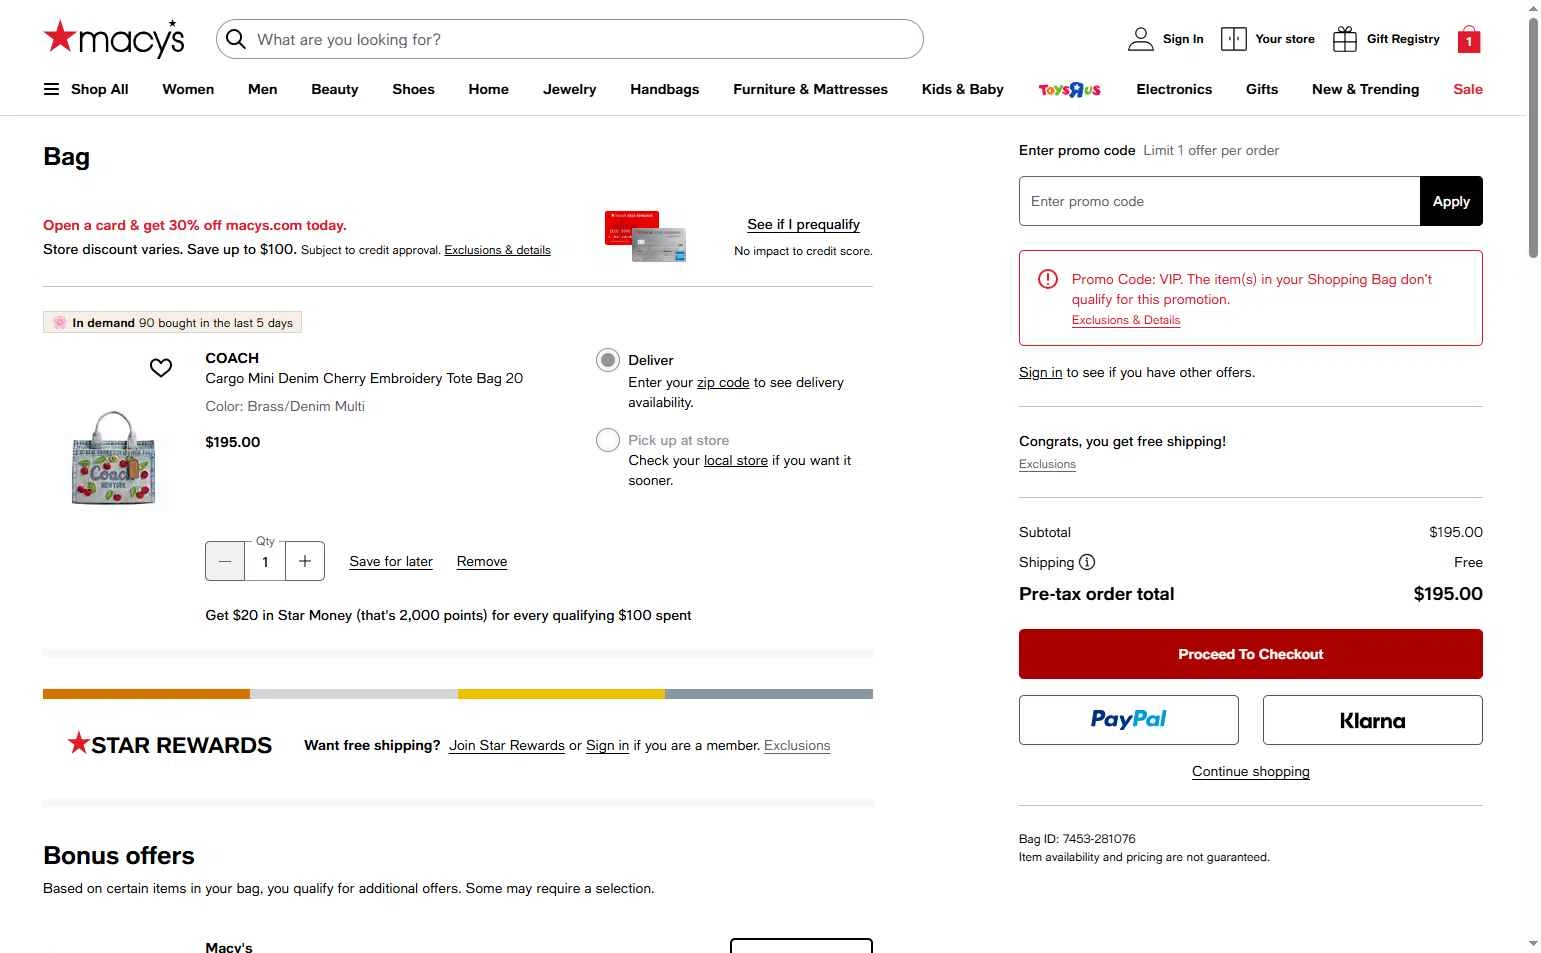Open the Women menu
The height and width of the screenshot is (953, 1541).
[188, 89]
